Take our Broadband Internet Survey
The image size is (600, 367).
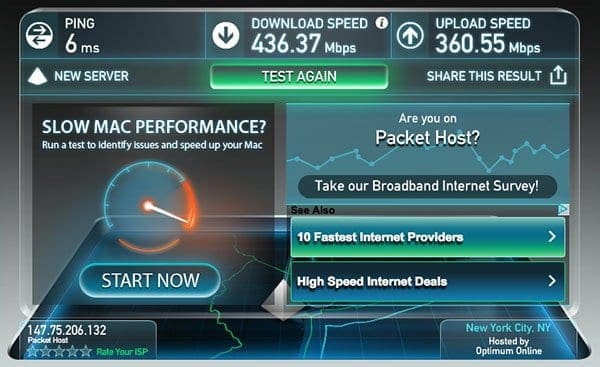427,186
